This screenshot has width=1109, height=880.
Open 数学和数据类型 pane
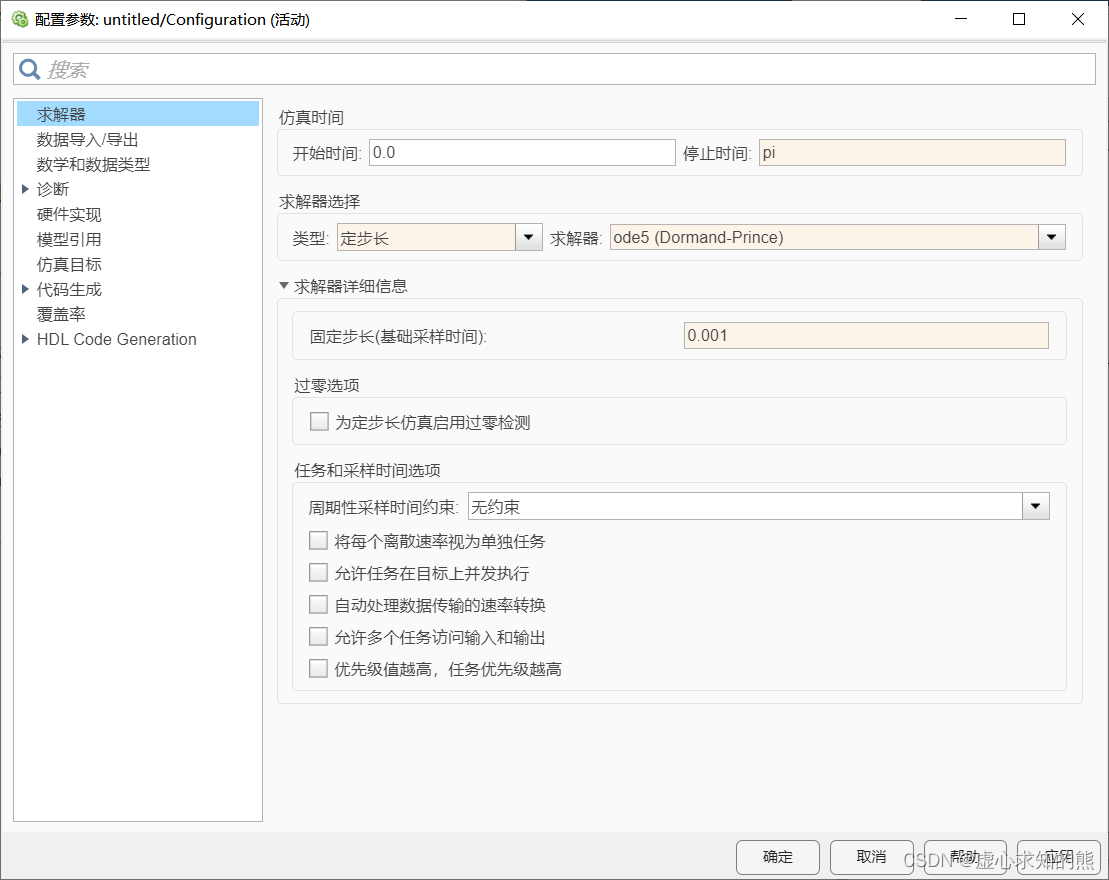(x=93, y=164)
